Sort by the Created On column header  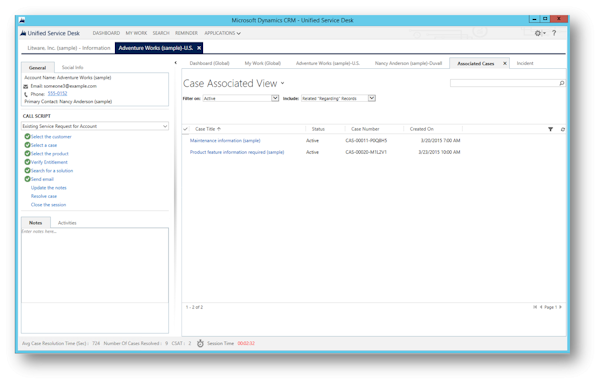coord(421,129)
